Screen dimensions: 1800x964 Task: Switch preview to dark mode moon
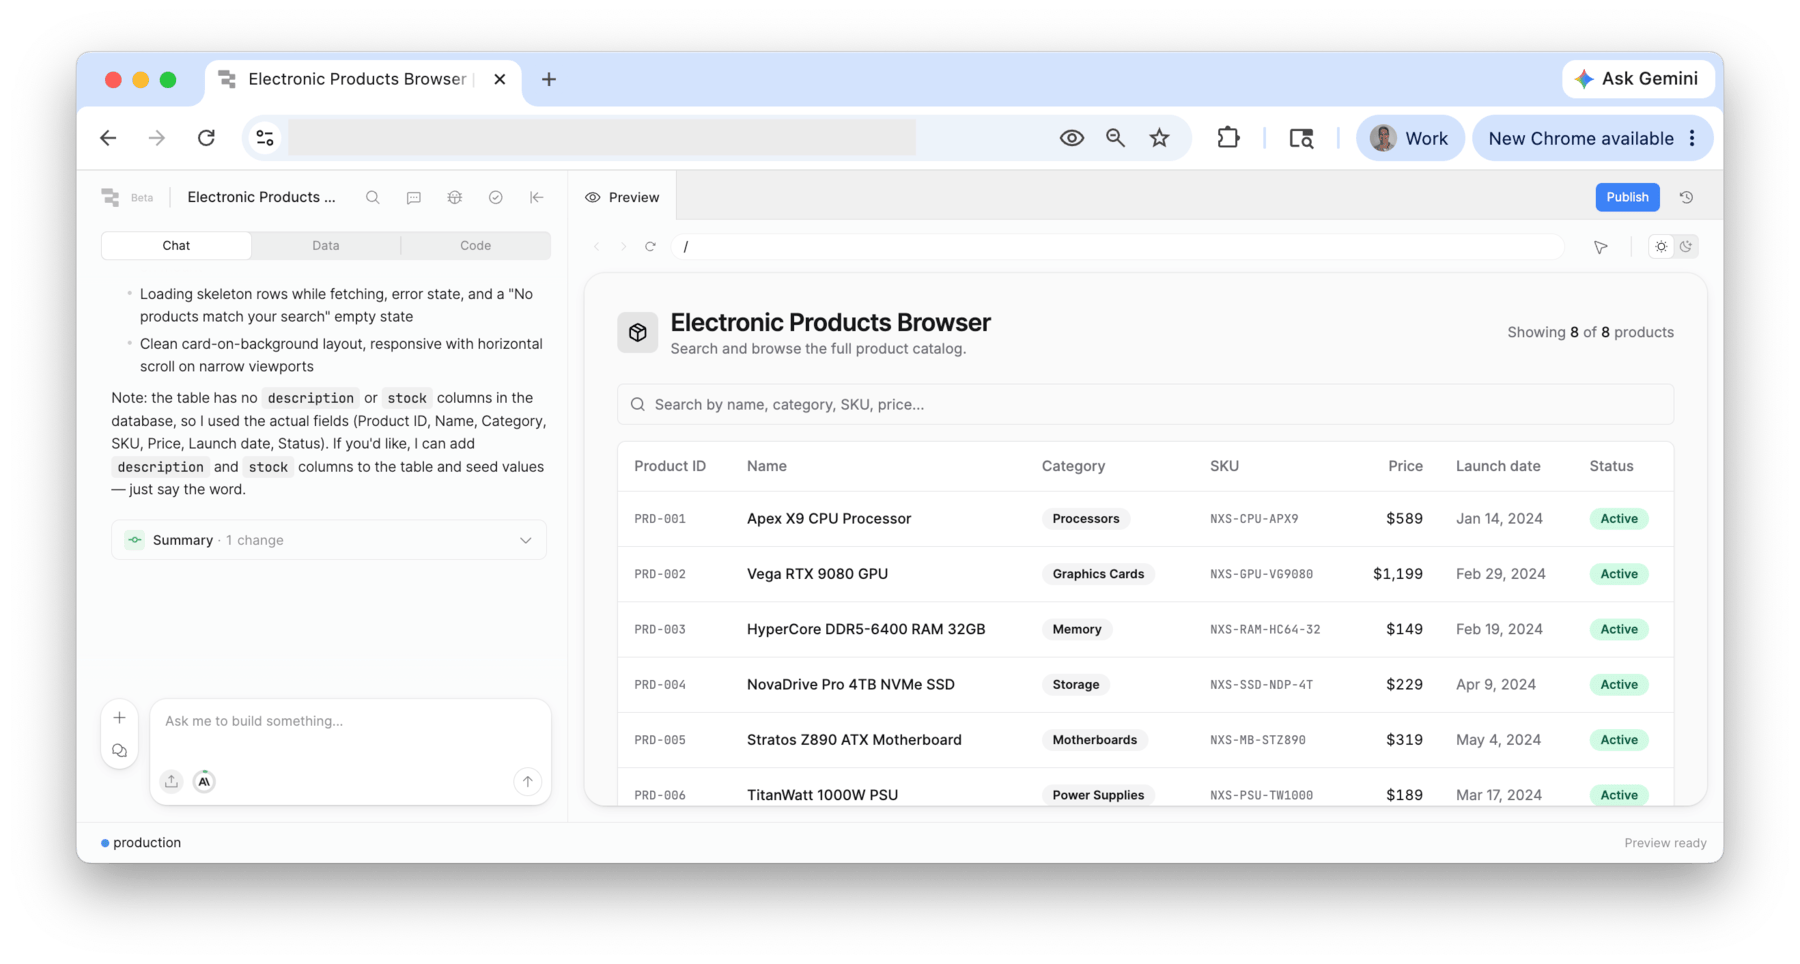(1686, 246)
